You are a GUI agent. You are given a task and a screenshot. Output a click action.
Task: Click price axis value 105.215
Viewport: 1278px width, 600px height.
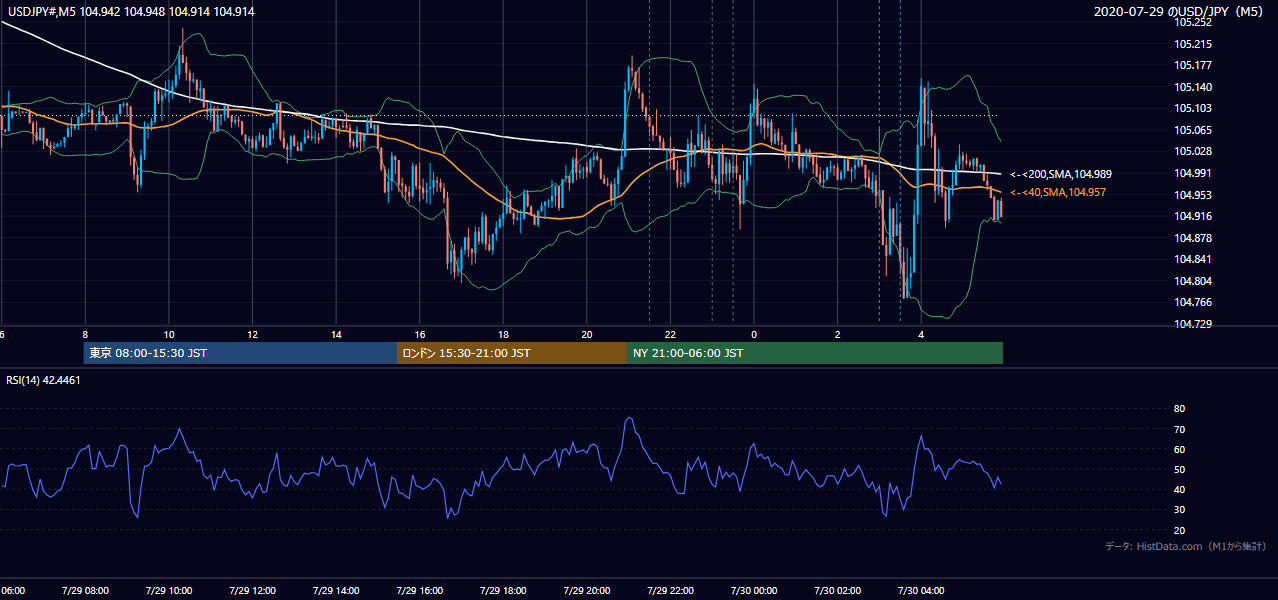[1193, 44]
